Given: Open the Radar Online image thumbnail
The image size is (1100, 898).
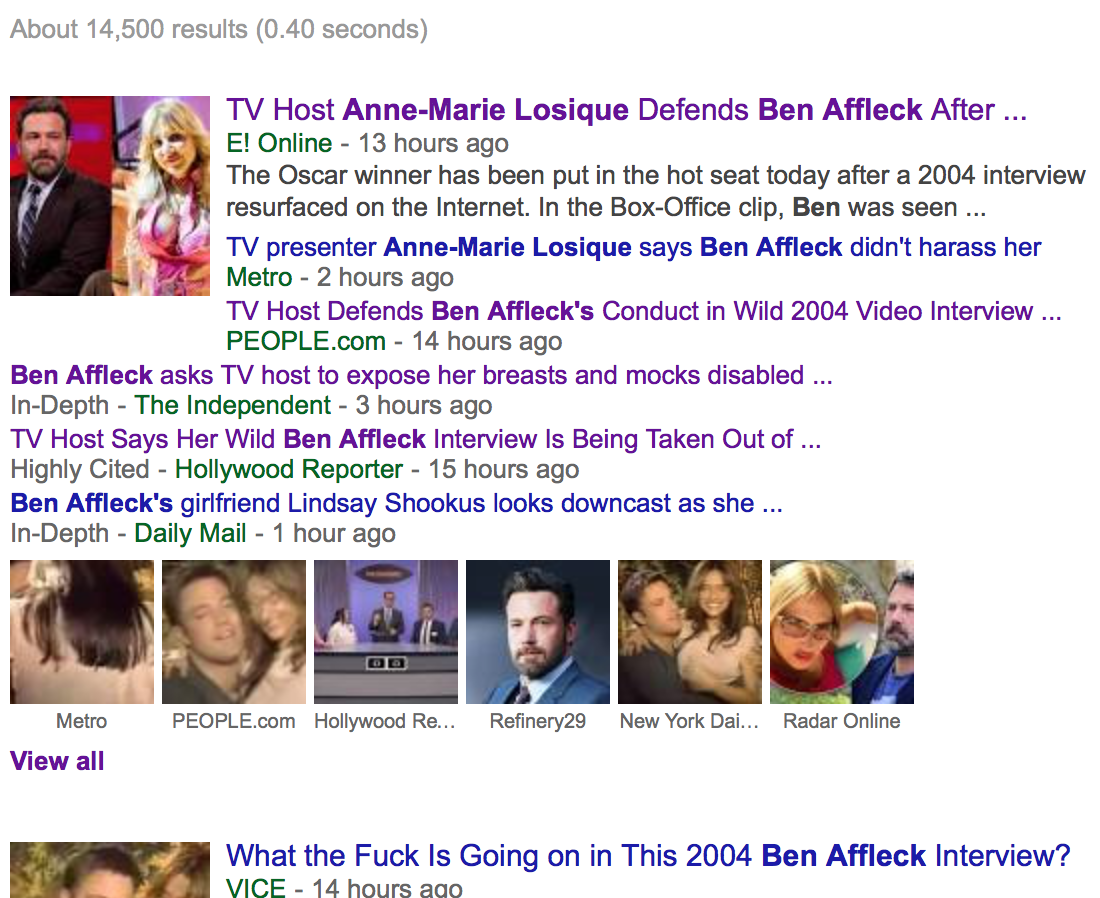Looking at the screenshot, I should [842, 631].
